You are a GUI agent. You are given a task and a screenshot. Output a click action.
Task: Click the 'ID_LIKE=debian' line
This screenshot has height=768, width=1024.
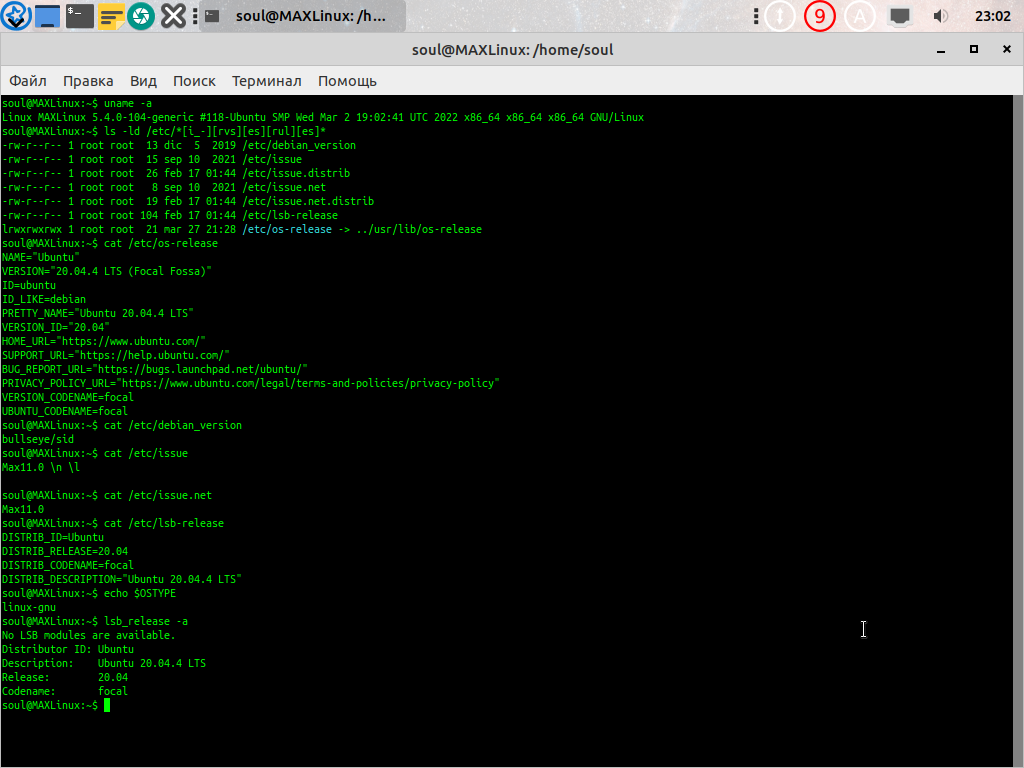click(x=44, y=299)
